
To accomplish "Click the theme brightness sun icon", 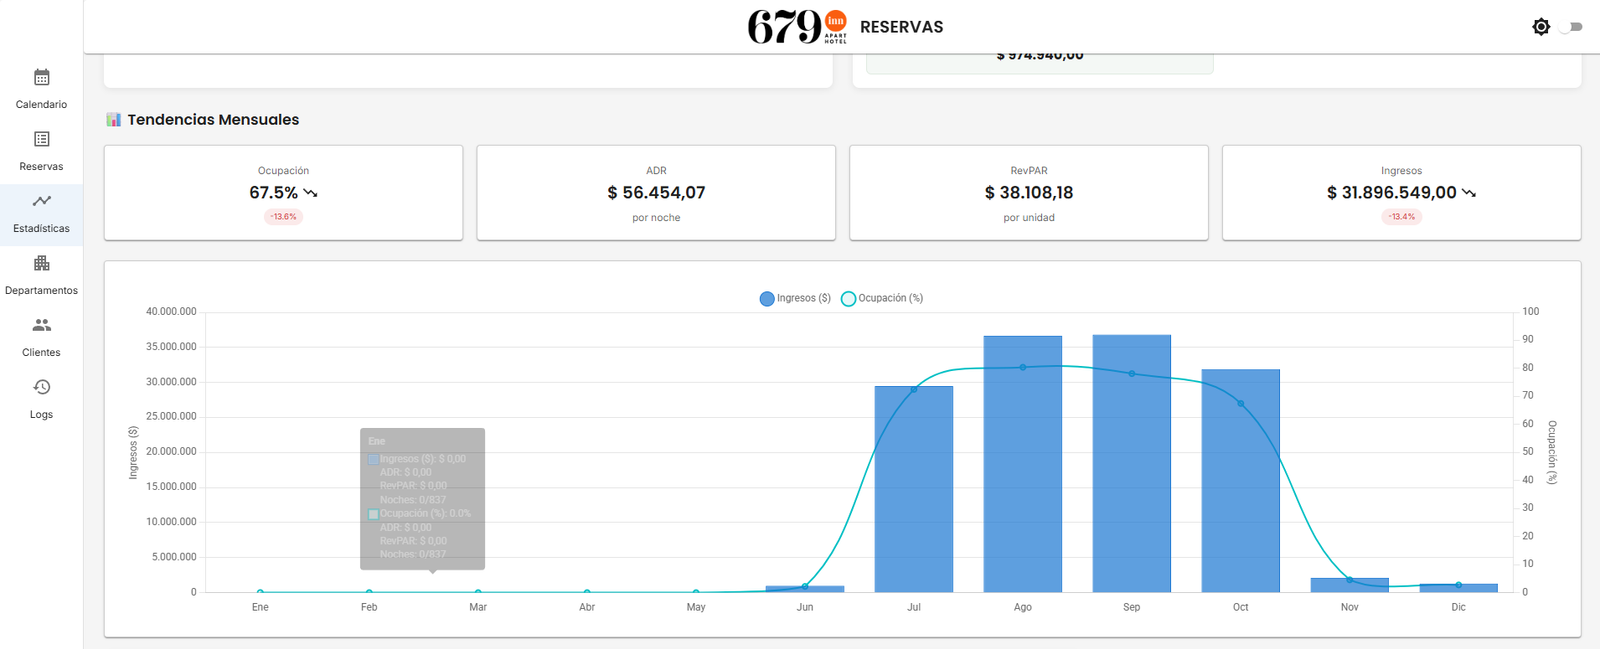I will (x=1541, y=27).
